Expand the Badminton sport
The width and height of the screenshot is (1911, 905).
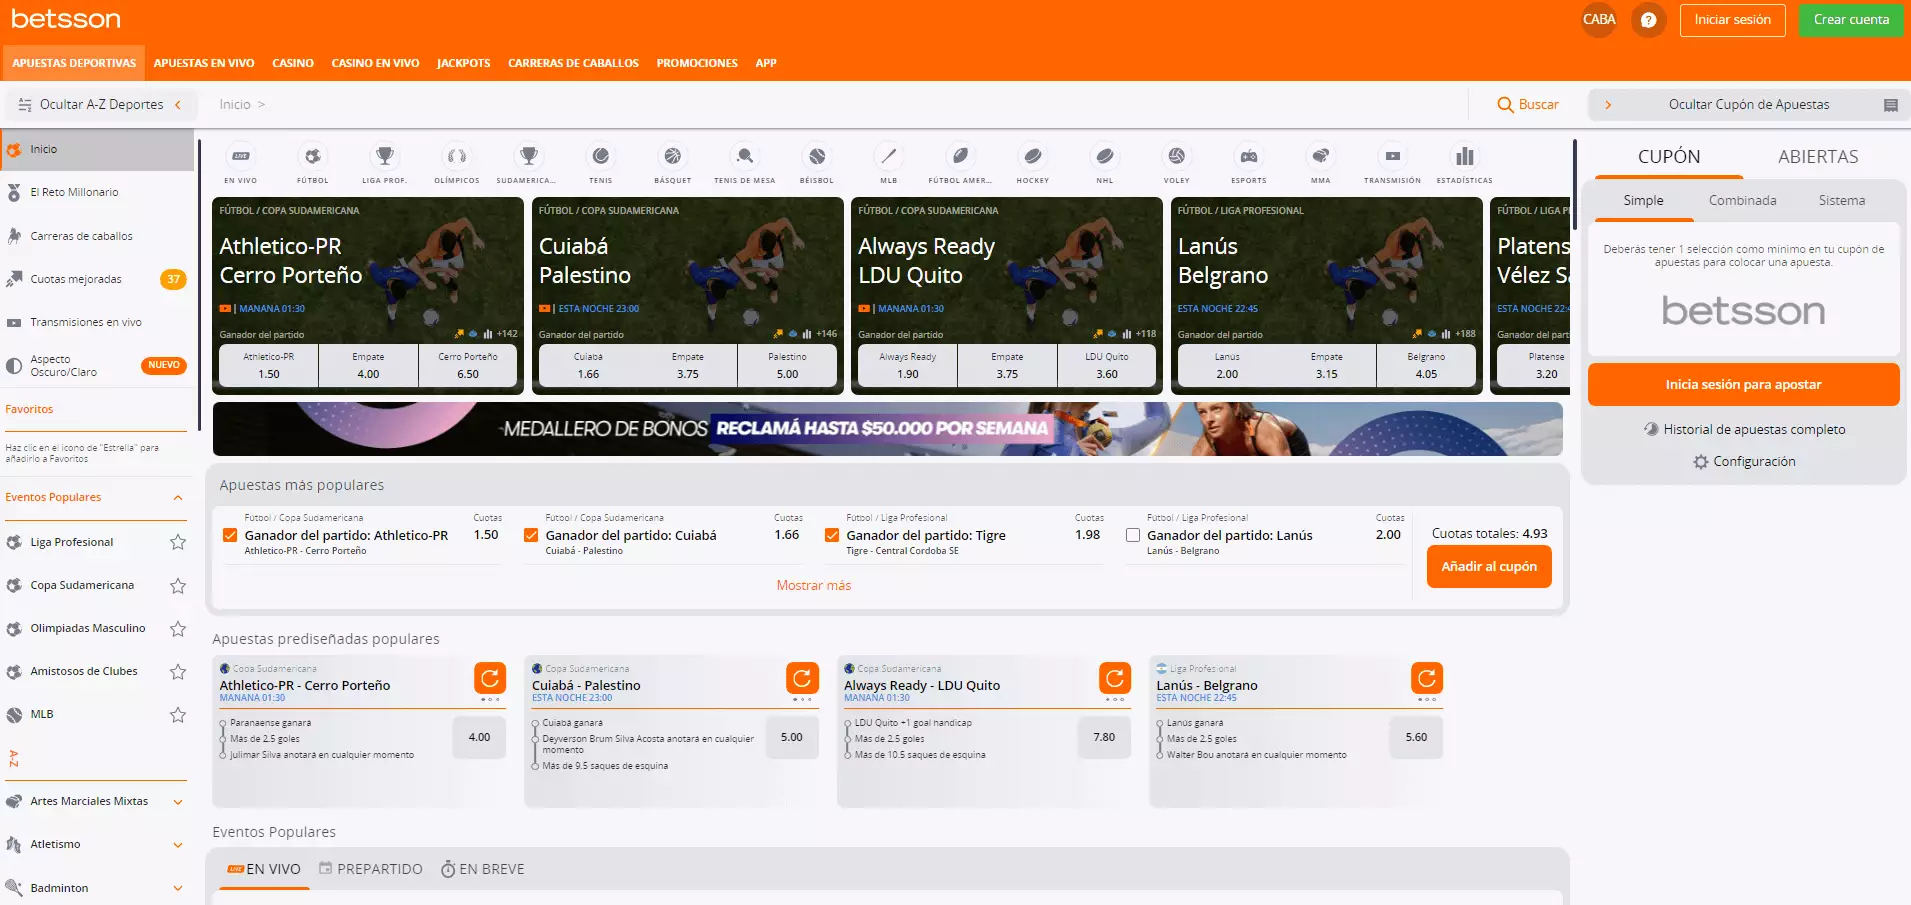pyautogui.click(x=178, y=888)
